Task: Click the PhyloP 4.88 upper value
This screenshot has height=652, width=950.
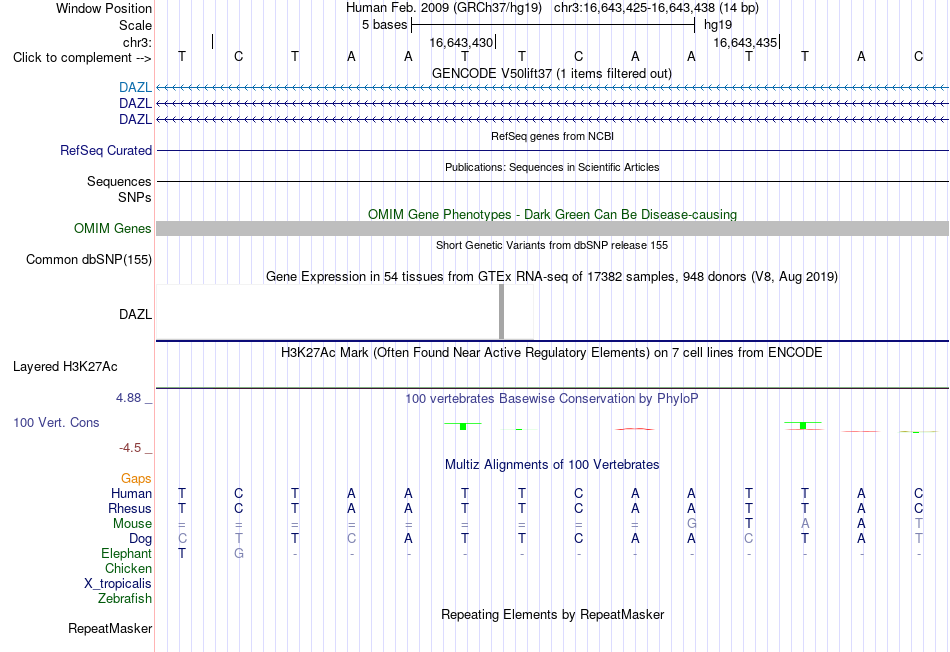Action: [x=128, y=398]
